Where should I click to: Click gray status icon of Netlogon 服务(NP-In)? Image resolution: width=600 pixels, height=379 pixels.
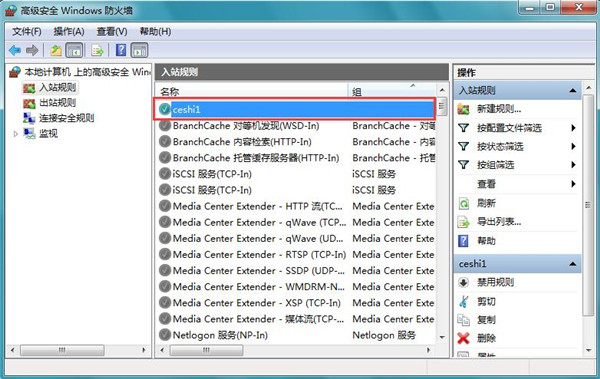pos(165,335)
